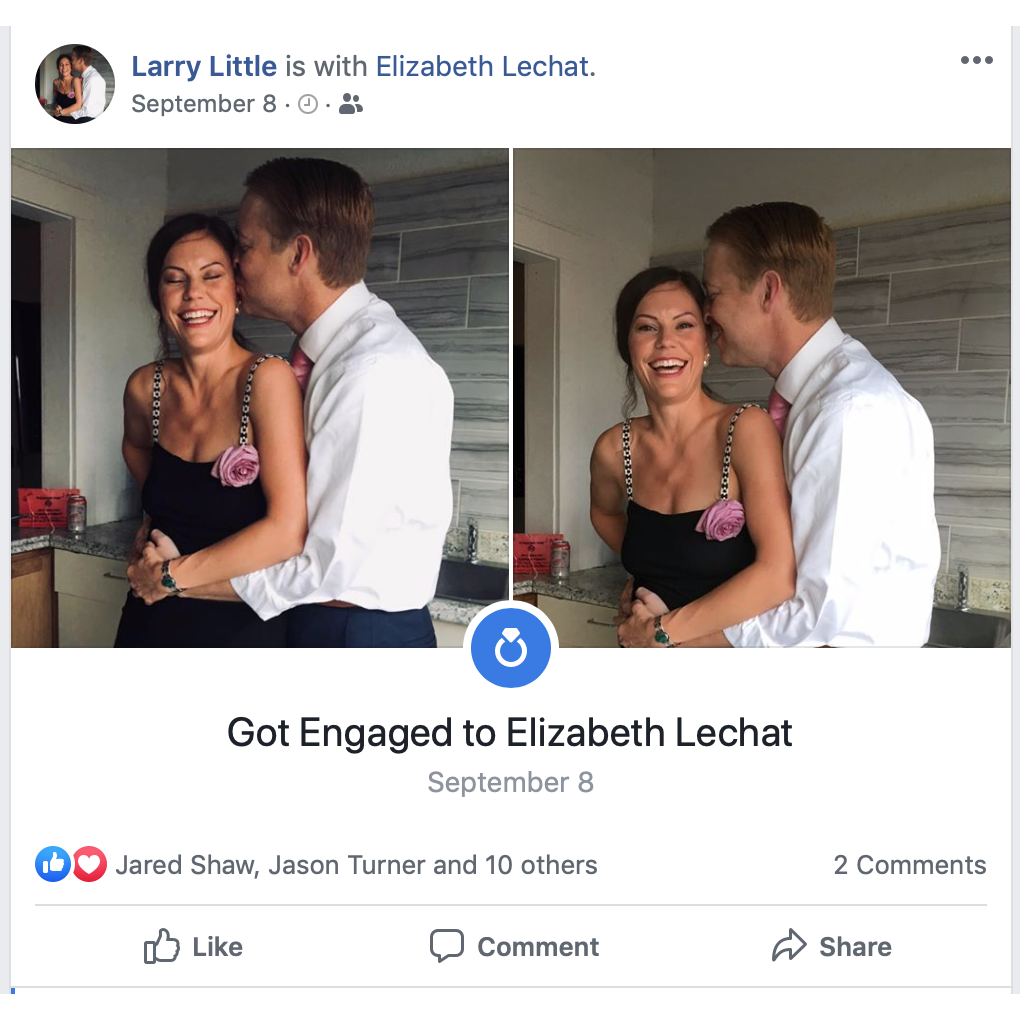The image size is (1020, 1020).
Task: Click the friends audience icon
Action: pos(350,103)
